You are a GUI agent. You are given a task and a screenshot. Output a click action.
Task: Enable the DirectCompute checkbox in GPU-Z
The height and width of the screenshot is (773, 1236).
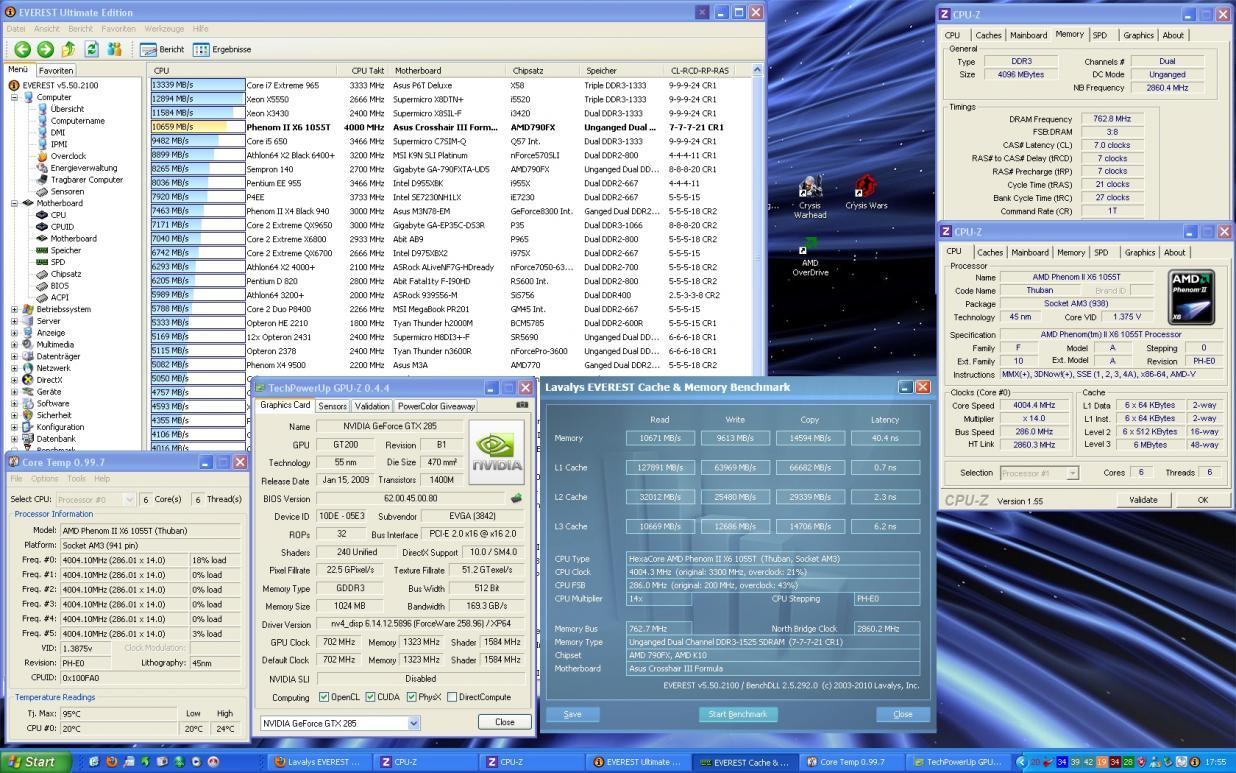click(x=452, y=697)
